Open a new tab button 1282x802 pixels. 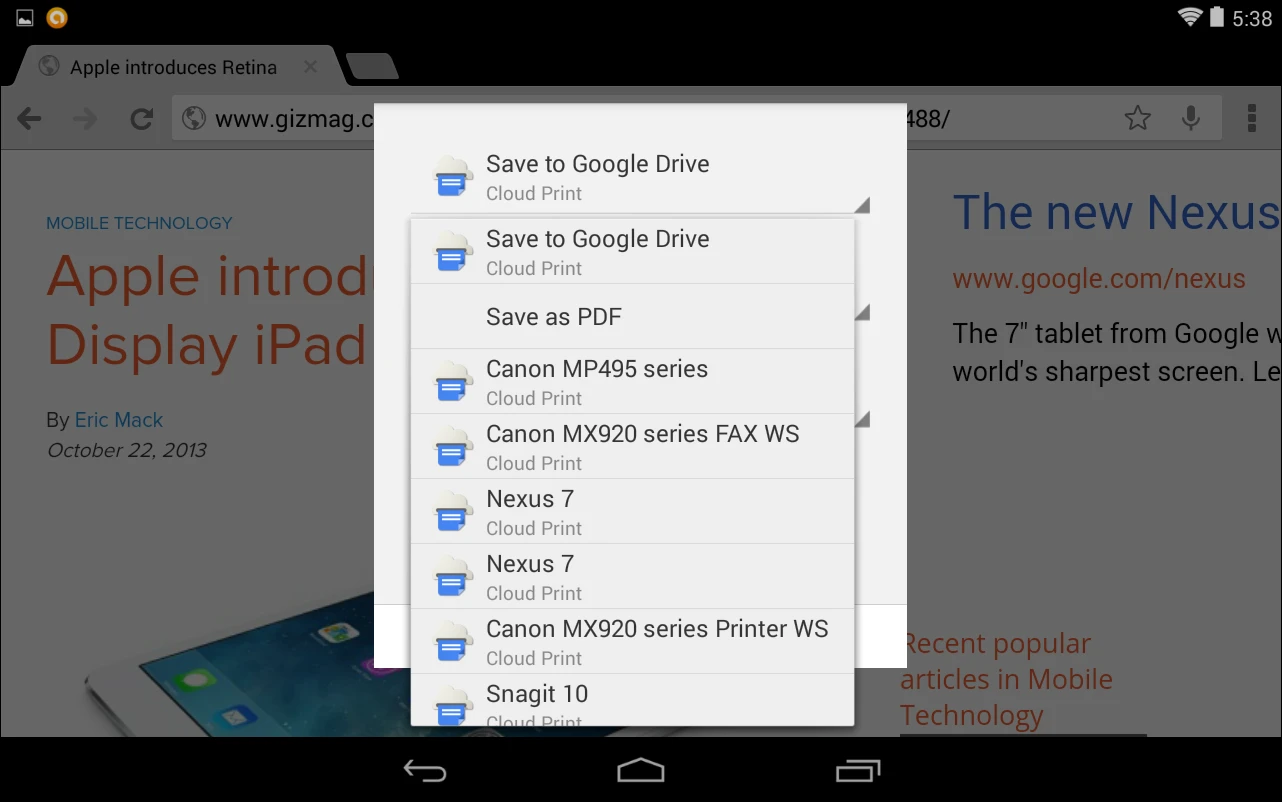point(372,67)
